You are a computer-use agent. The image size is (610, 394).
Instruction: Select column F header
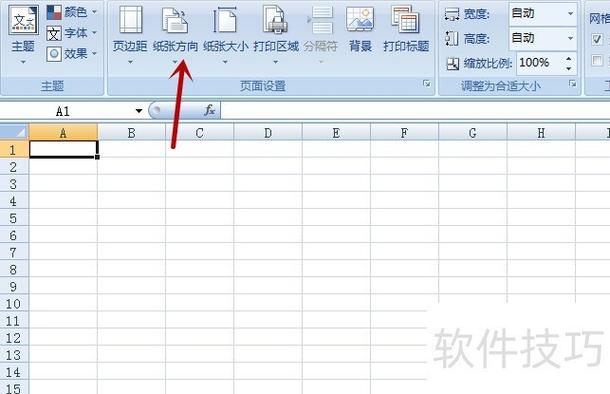point(405,133)
